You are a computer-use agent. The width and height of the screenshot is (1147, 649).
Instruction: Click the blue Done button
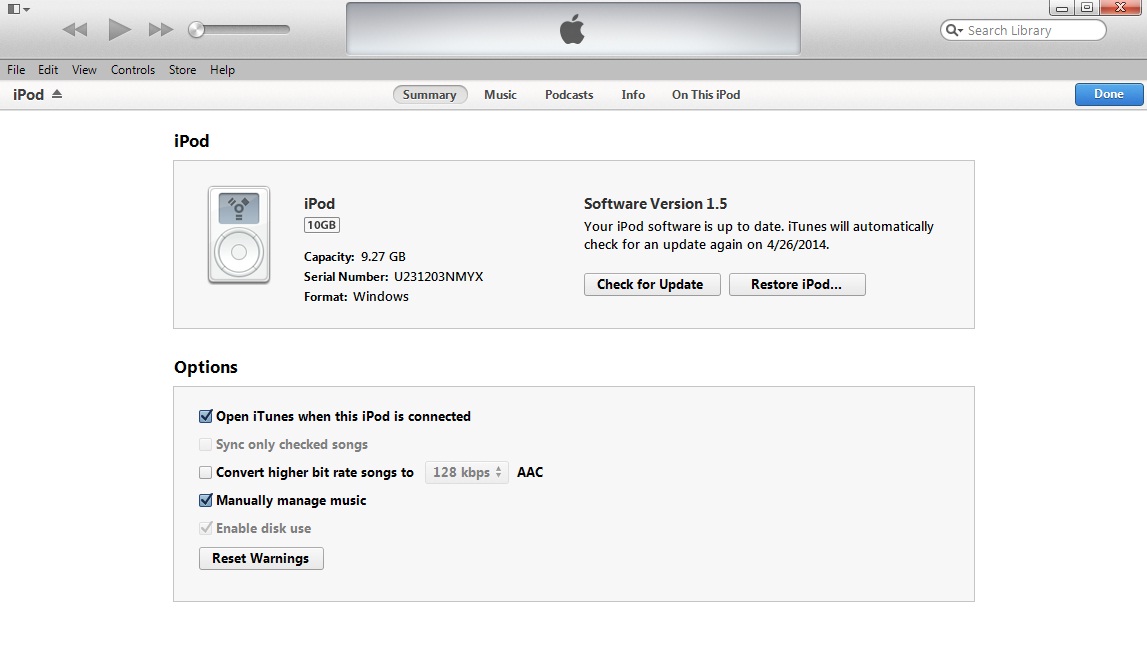[1108, 94]
